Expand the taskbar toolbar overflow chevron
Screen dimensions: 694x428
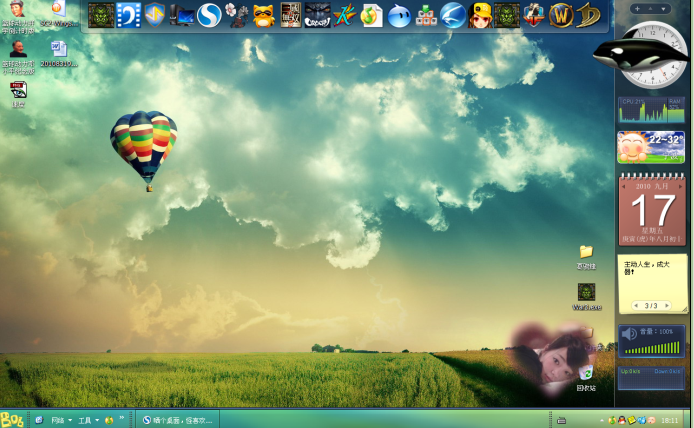122,418
